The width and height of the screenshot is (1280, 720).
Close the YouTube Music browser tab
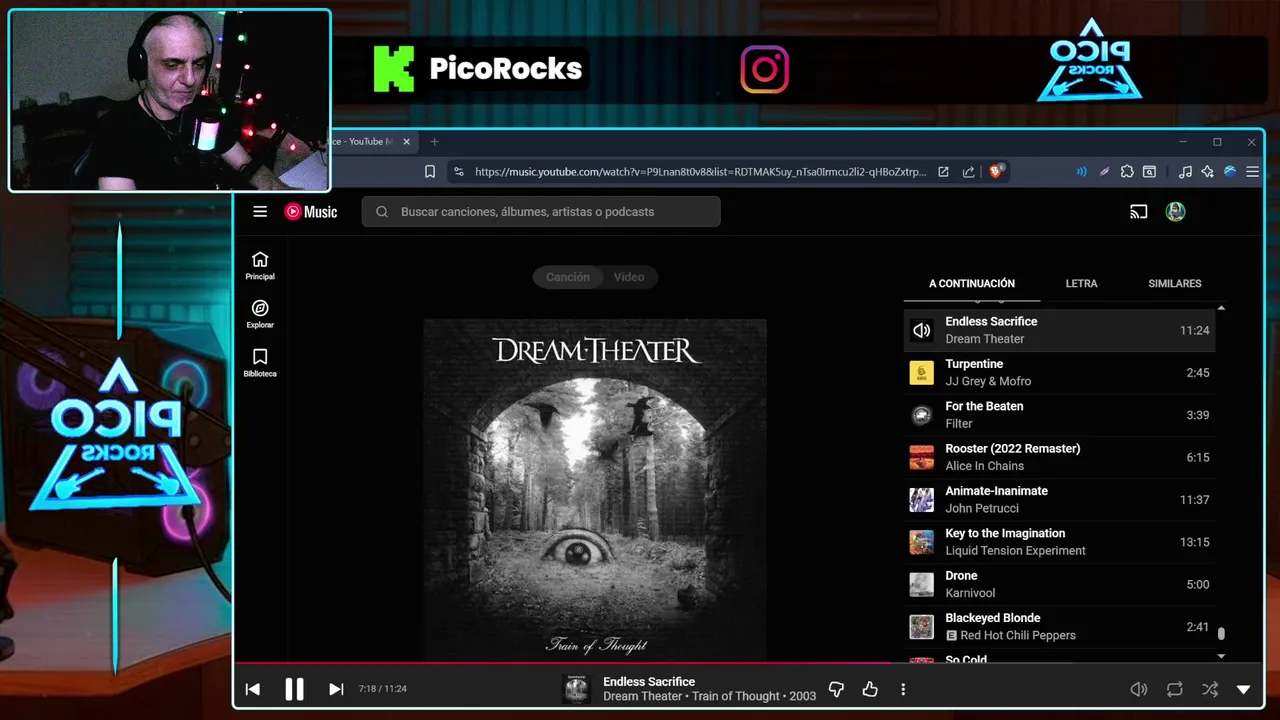407,142
